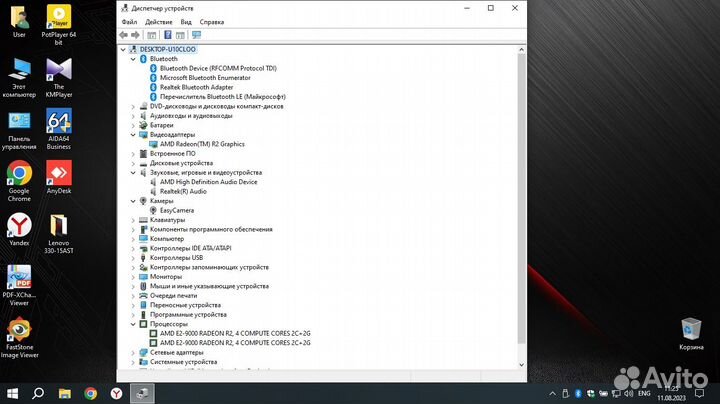The width and height of the screenshot is (720, 404).
Task: Select AMD High Definition Audio Device
Action: (208, 182)
